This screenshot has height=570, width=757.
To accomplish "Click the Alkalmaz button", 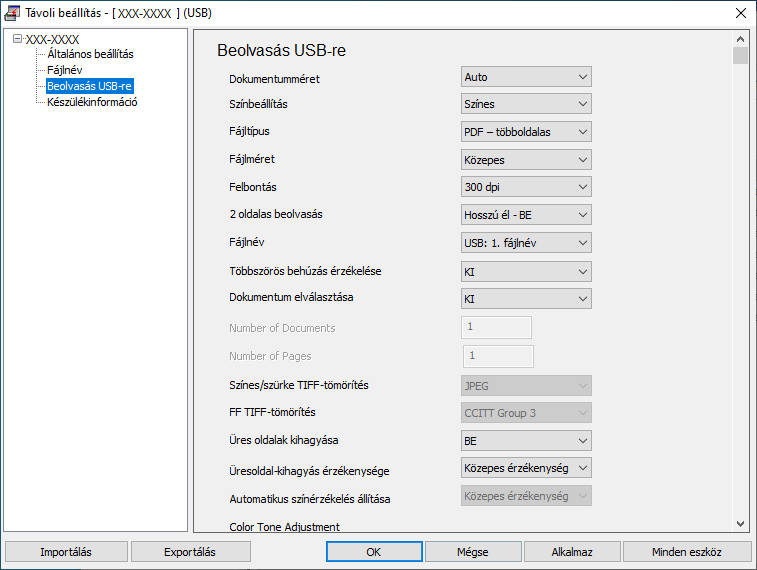I will point(572,552).
